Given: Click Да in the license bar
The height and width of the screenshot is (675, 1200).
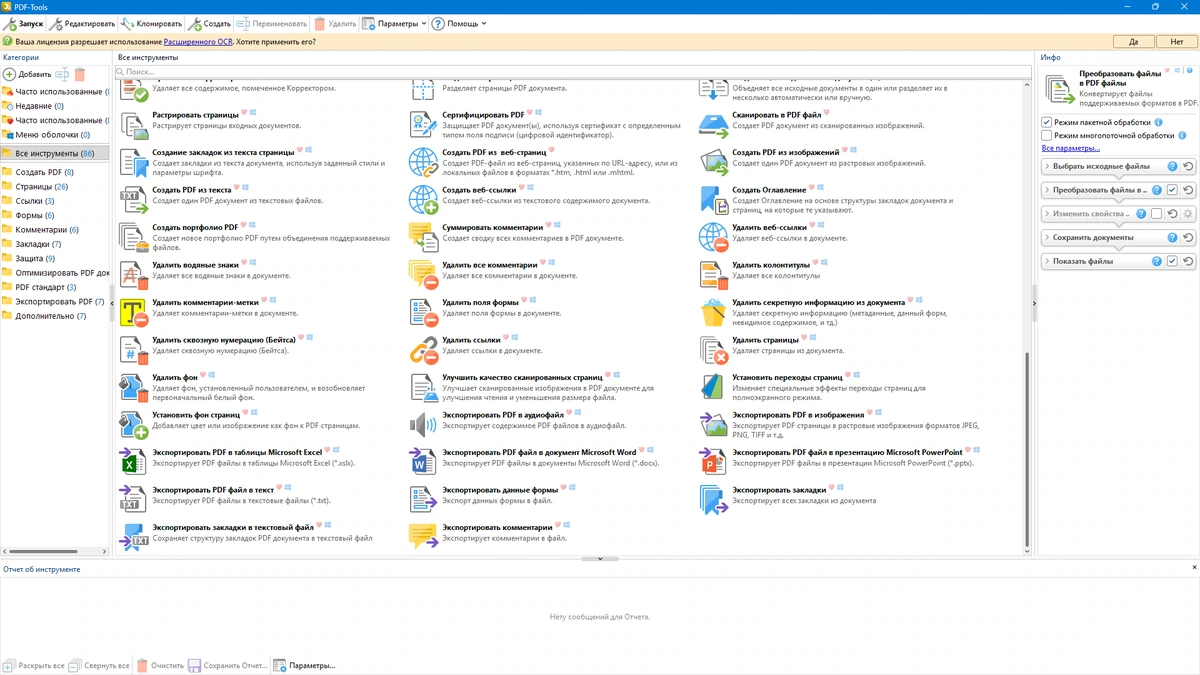Looking at the screenshot, I should click(x=1134, y=42).
